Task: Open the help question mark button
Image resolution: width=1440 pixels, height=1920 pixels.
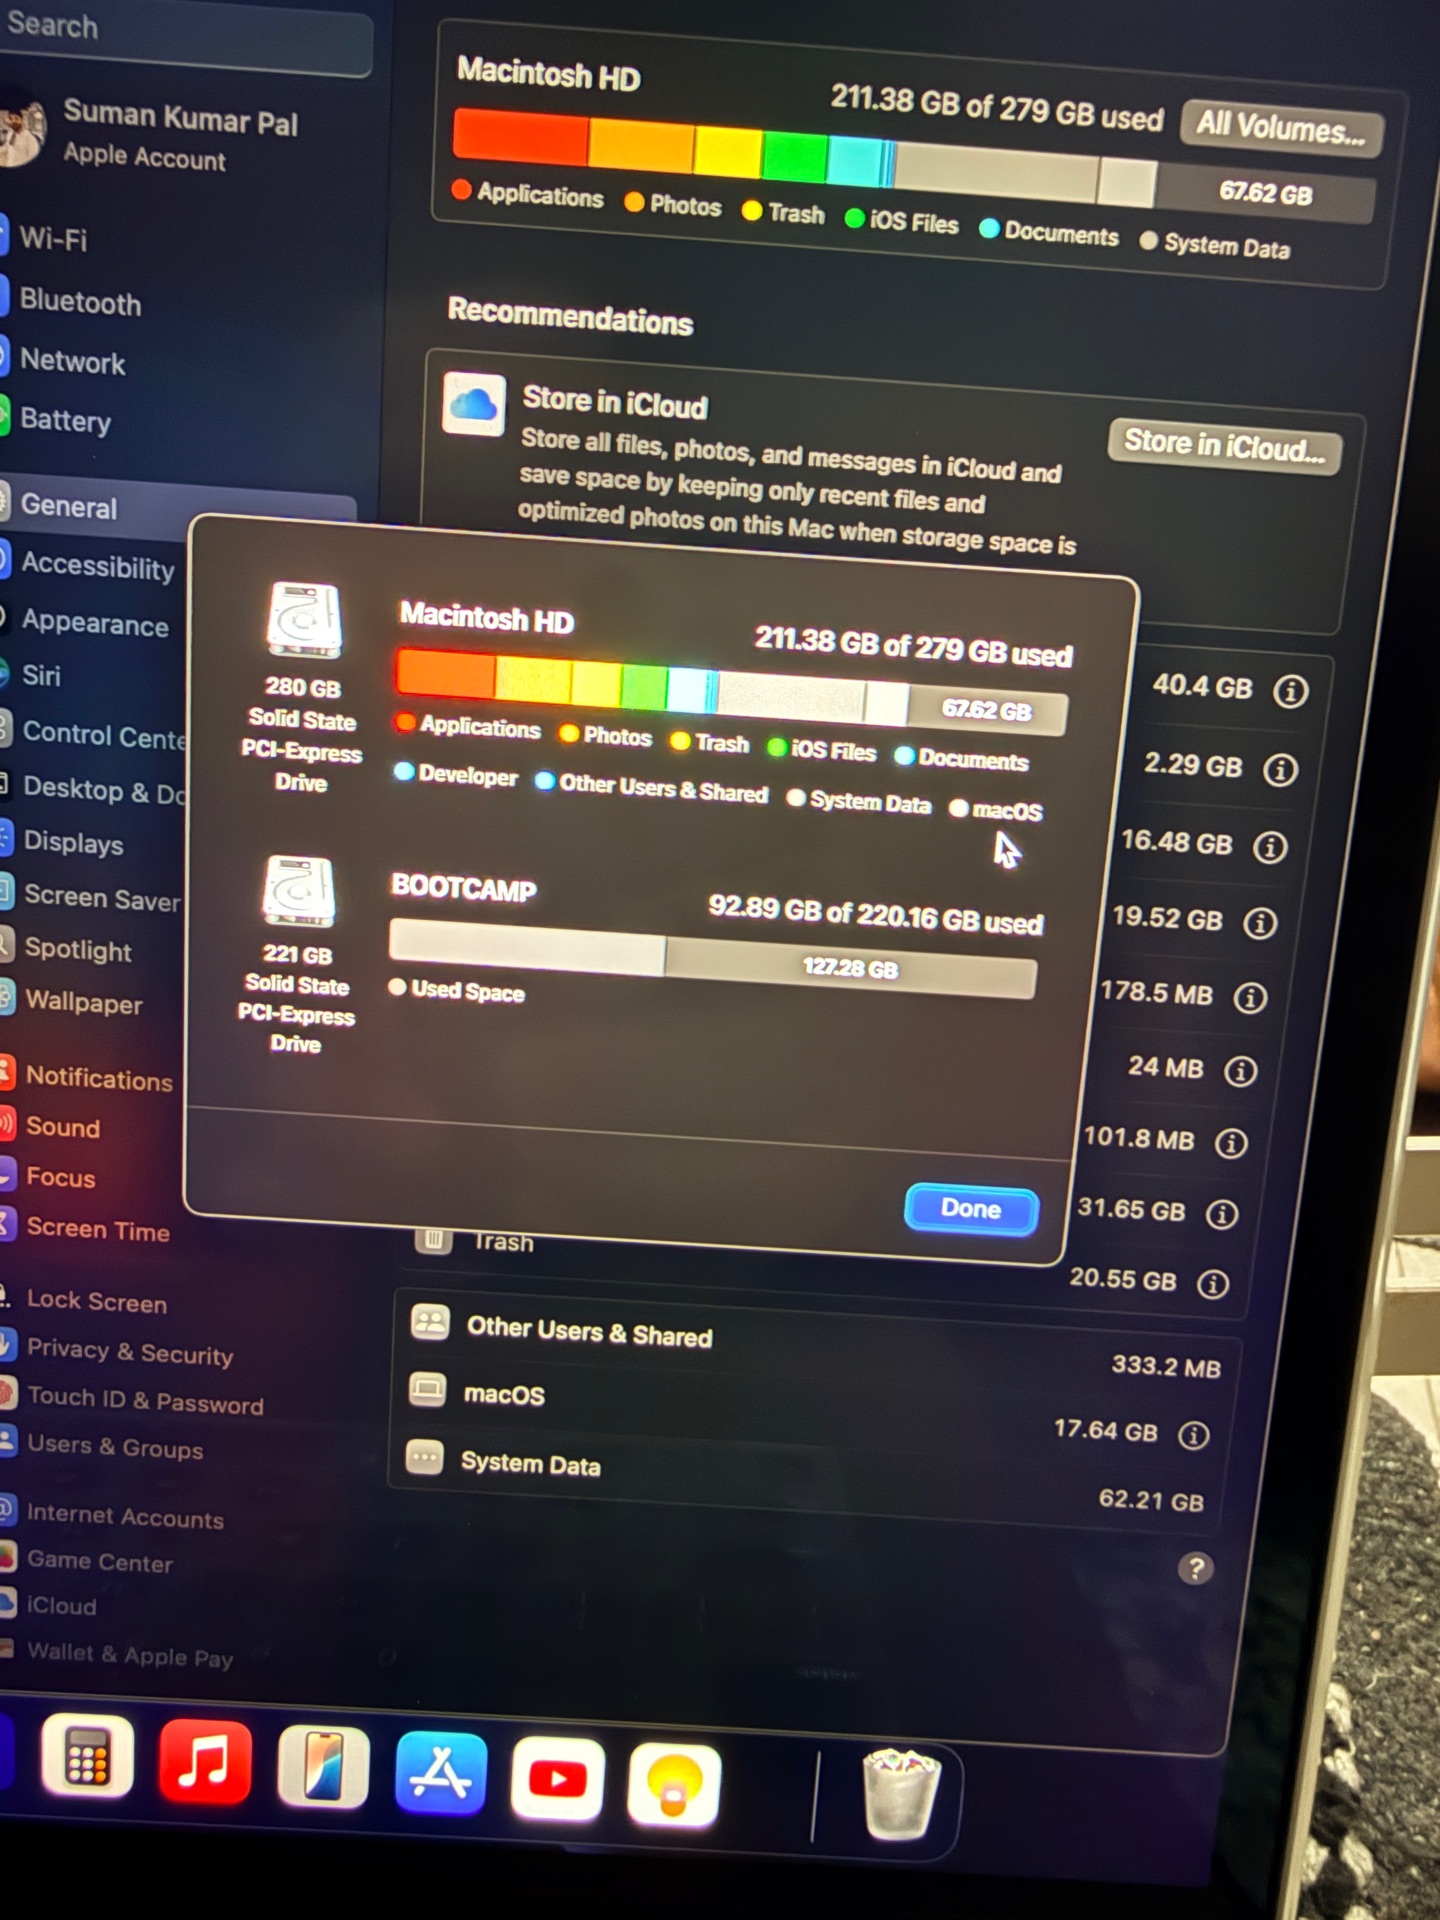Action: [1195, 1568]
